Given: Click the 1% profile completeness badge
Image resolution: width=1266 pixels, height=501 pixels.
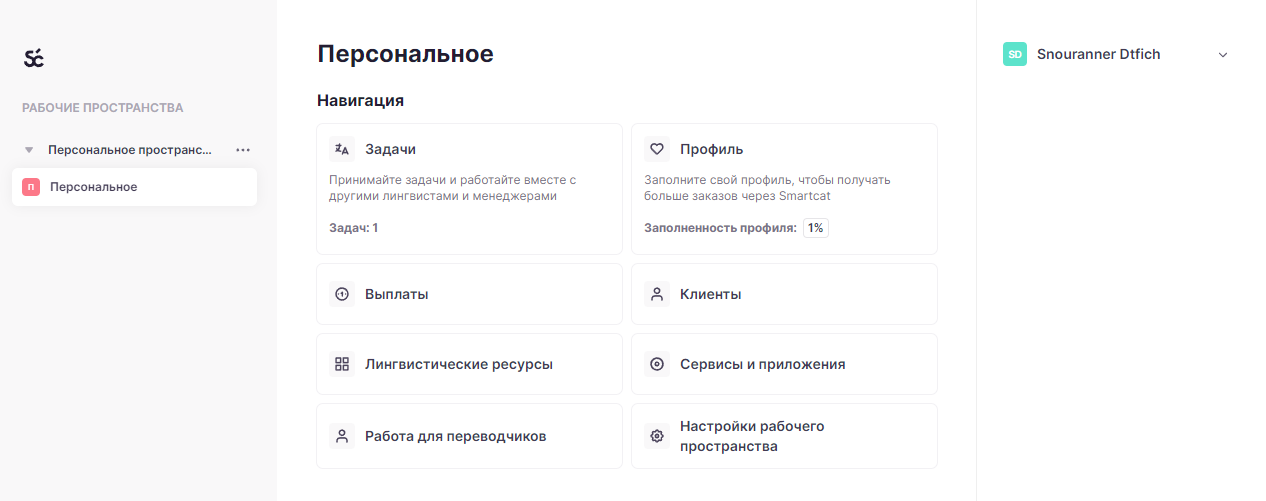Looking at the screenshot, I should 816,228.
